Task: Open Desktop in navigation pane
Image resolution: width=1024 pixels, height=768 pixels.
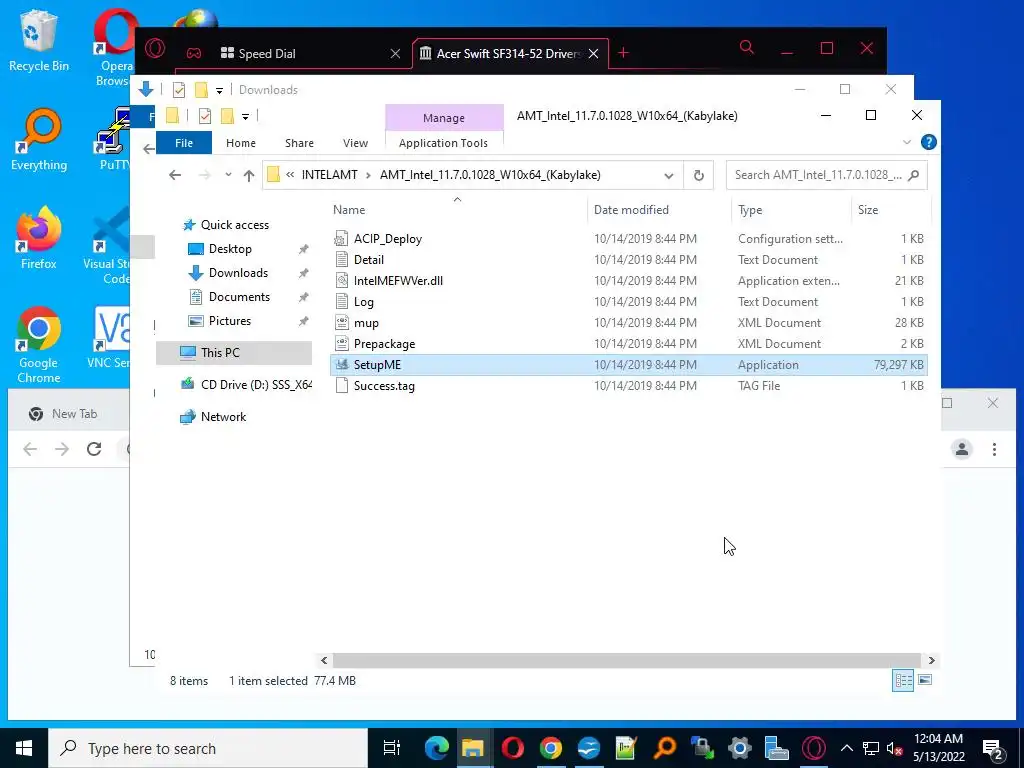Action: click(230, 249)
